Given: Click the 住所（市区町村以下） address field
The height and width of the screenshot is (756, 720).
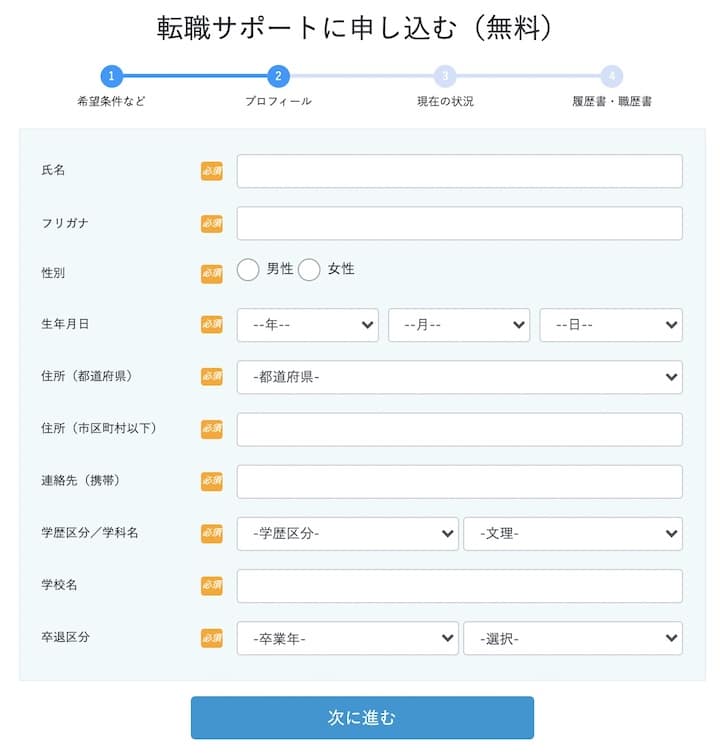Looking at the screenshot, I should pos(459,429).
